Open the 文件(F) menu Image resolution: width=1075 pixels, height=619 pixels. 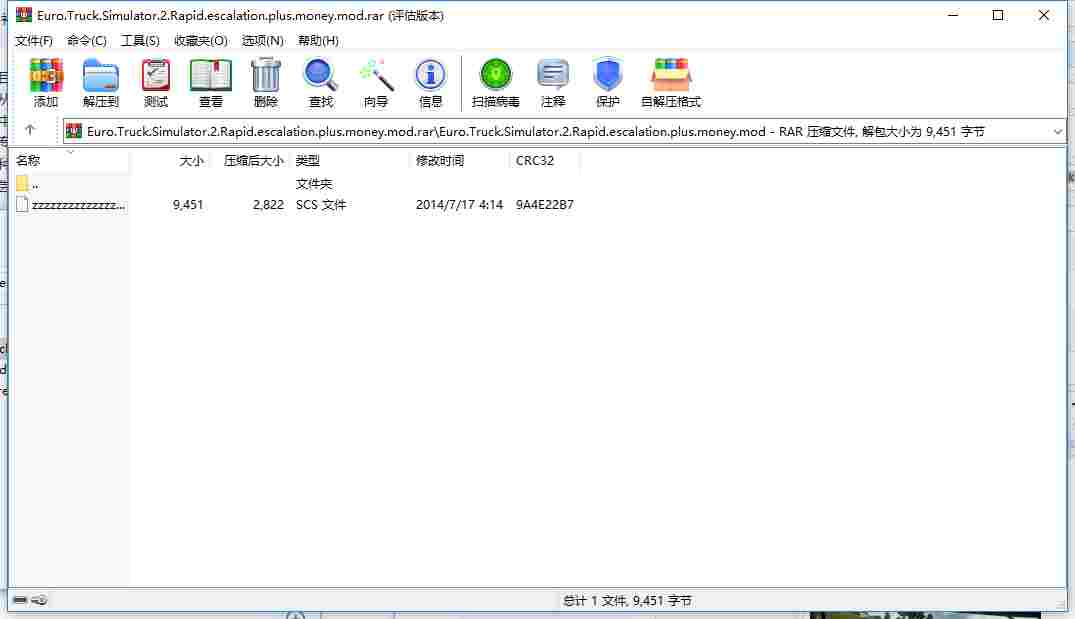[x=34, y=40]
